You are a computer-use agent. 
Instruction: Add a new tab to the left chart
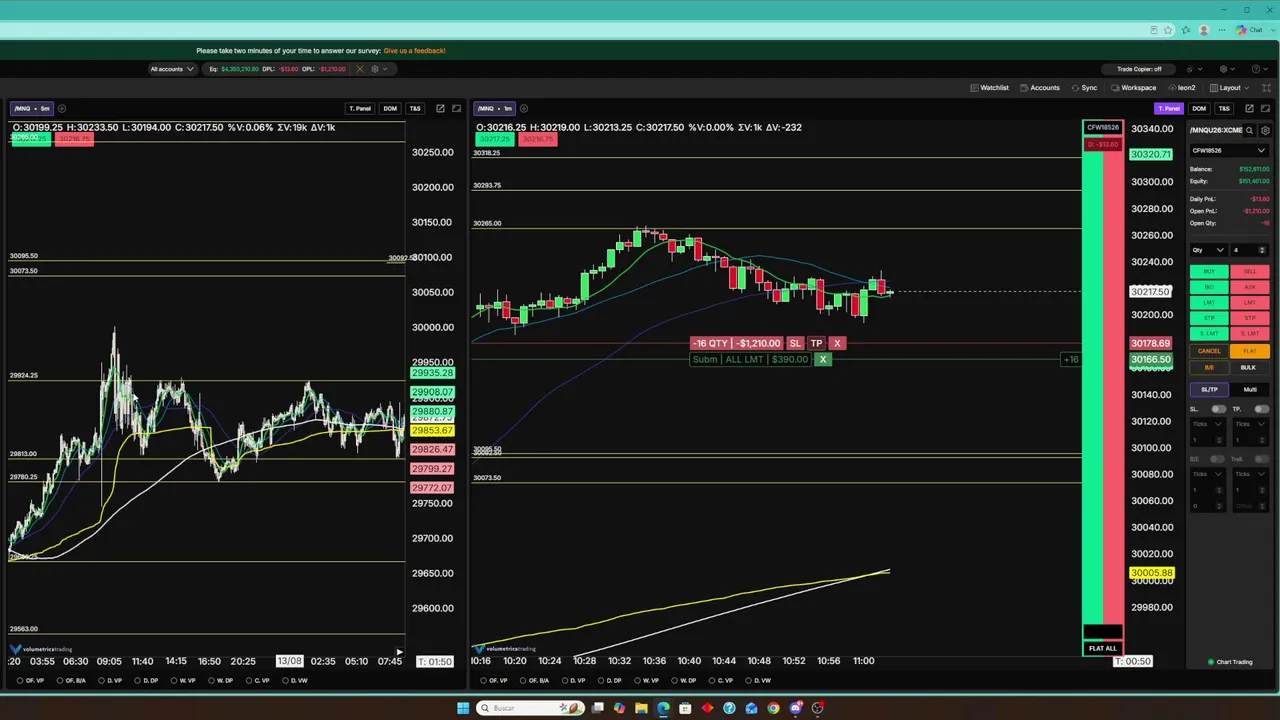pos(62,108)
